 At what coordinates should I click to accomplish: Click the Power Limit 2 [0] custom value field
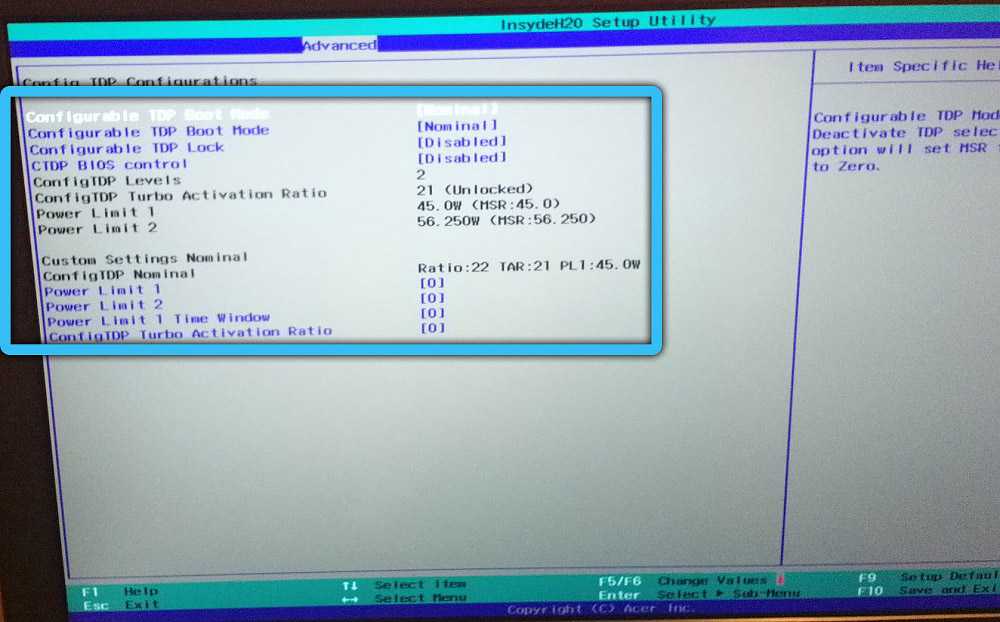[432, 298]
